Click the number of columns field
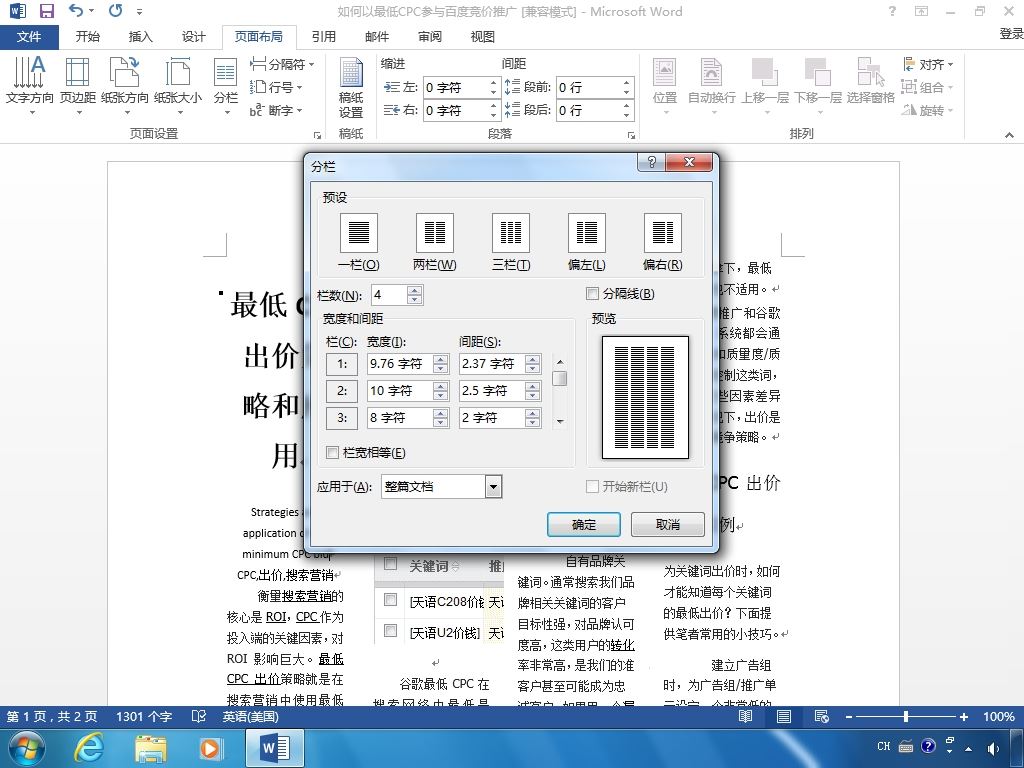 tap(389, 295)
